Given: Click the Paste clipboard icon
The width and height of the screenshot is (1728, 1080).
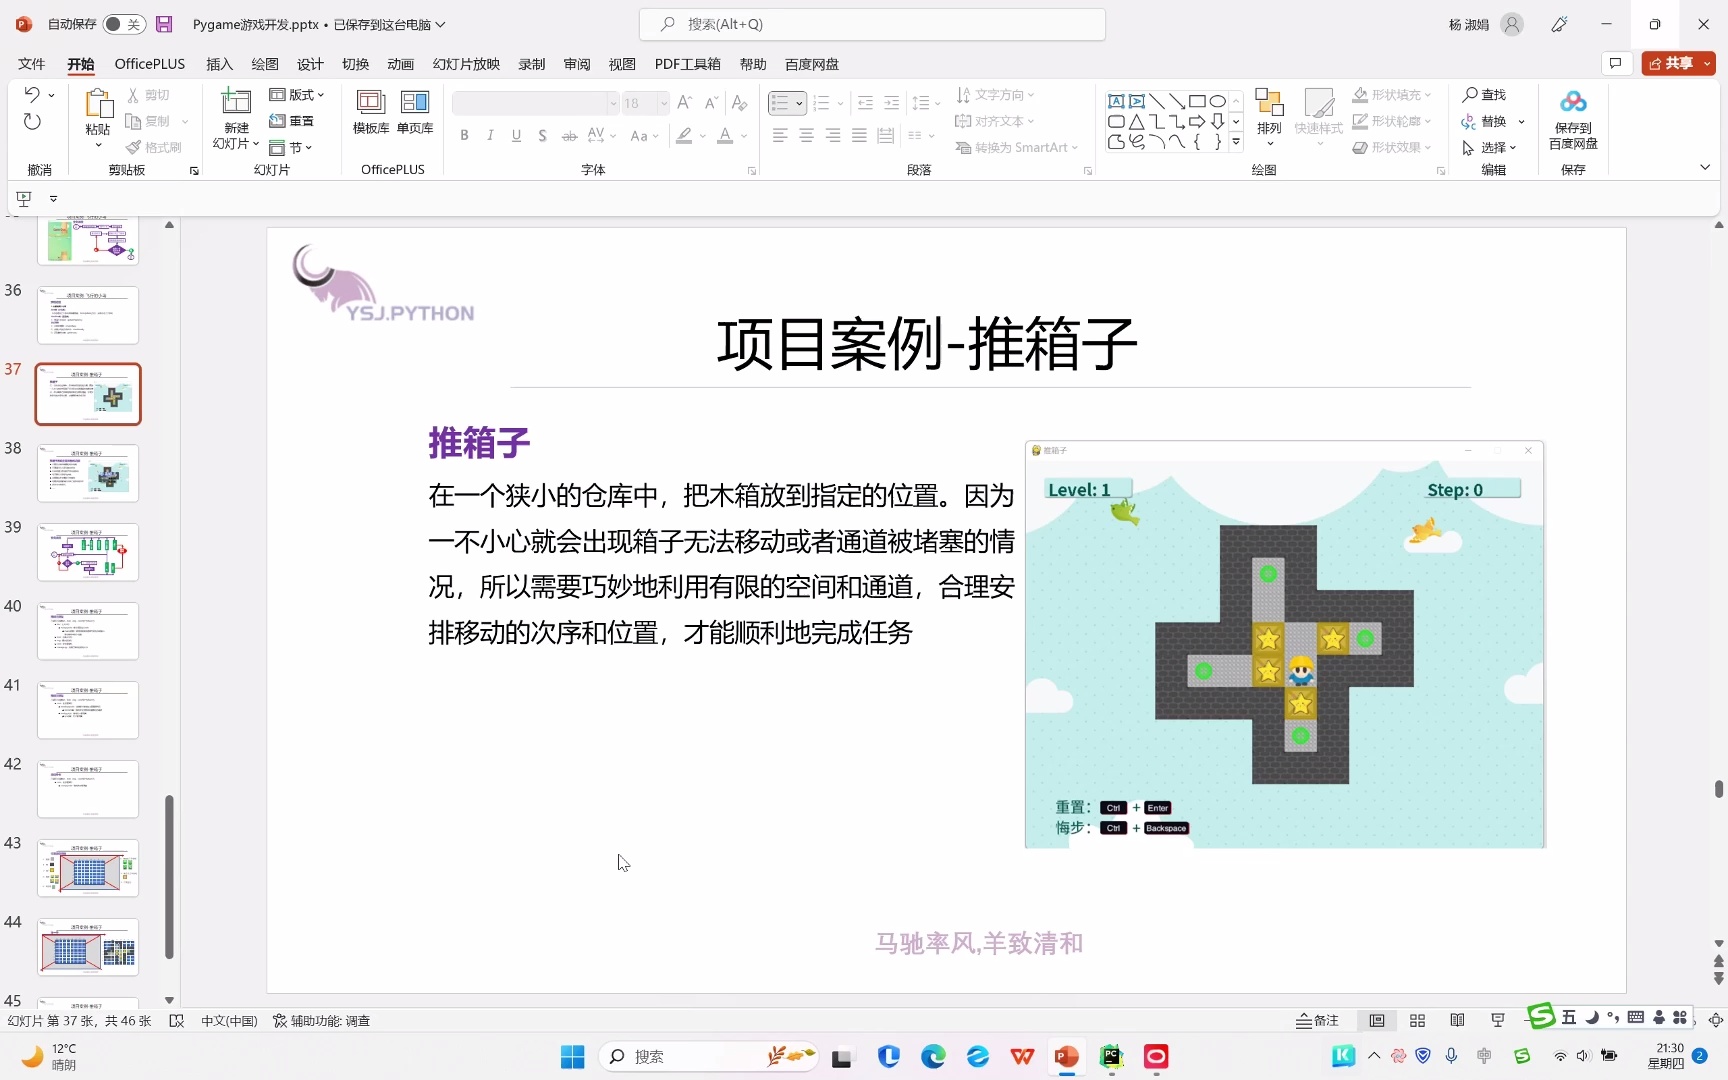Looking at the screenshot, I should pos(98,104).
